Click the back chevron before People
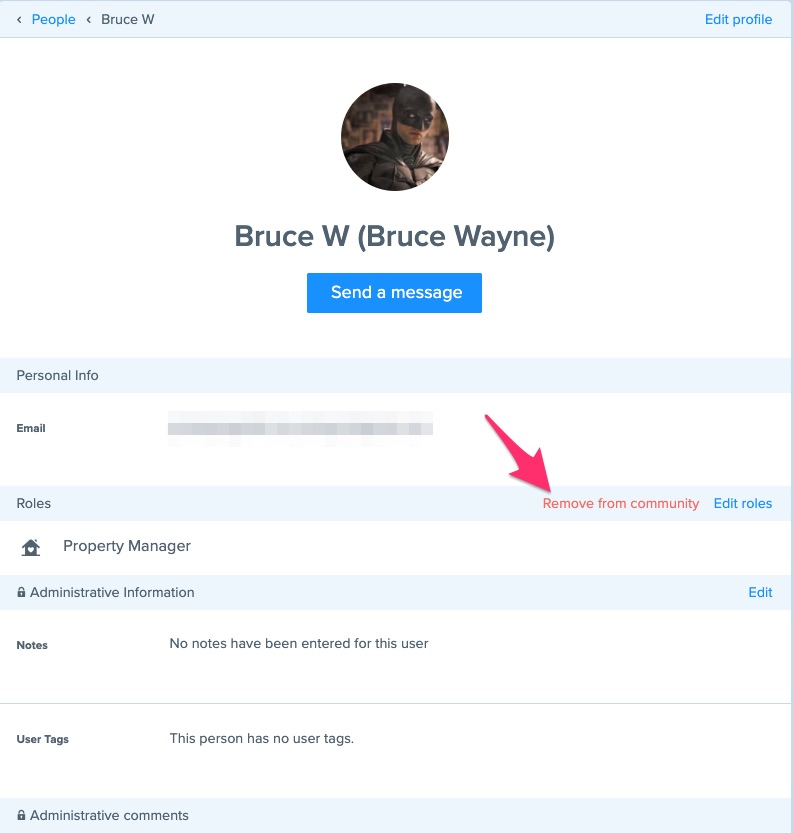This screenshot has height=833, width=794. click(x=19, y=20)
